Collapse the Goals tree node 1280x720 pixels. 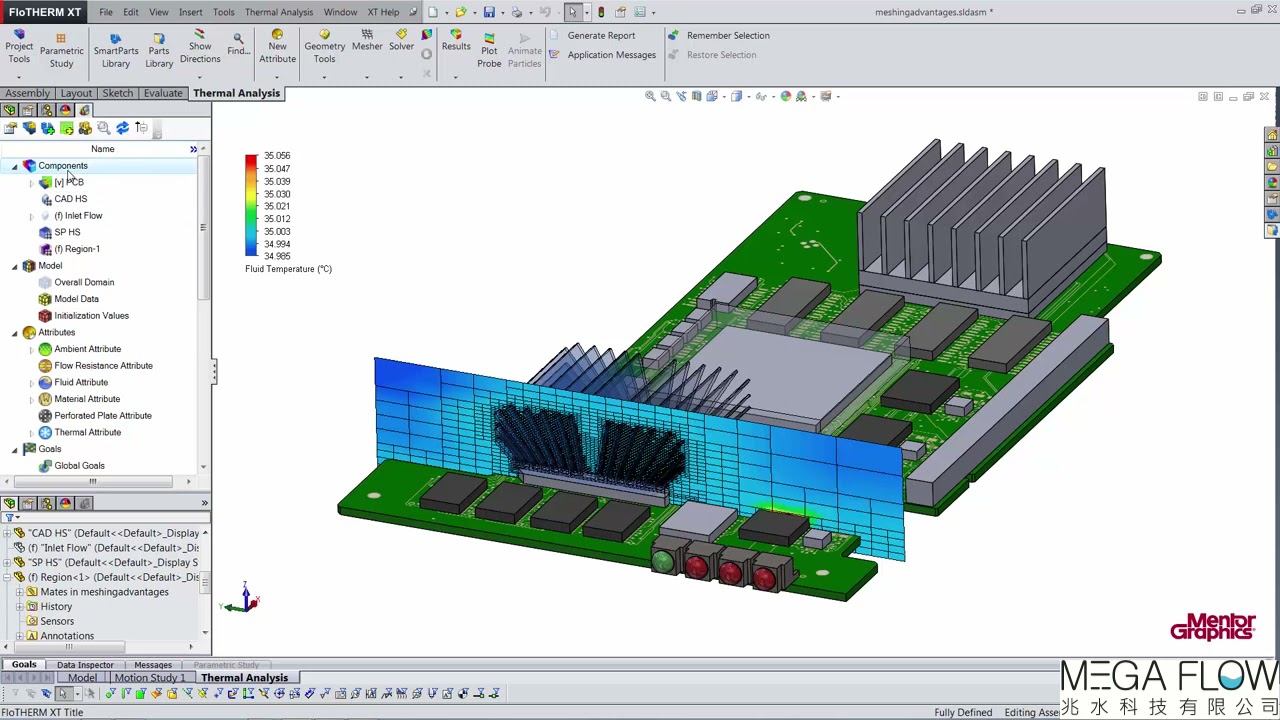pos(15,449)
